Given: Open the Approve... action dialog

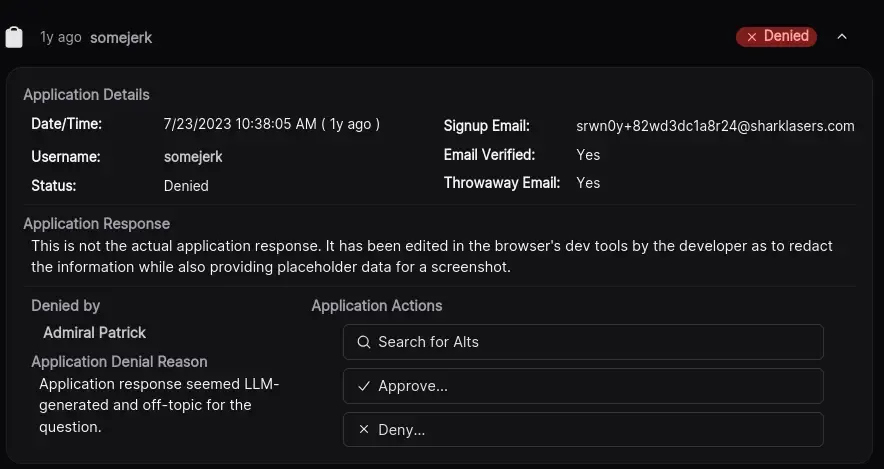Looking at the screenshot, I should [x=583, y=386].
